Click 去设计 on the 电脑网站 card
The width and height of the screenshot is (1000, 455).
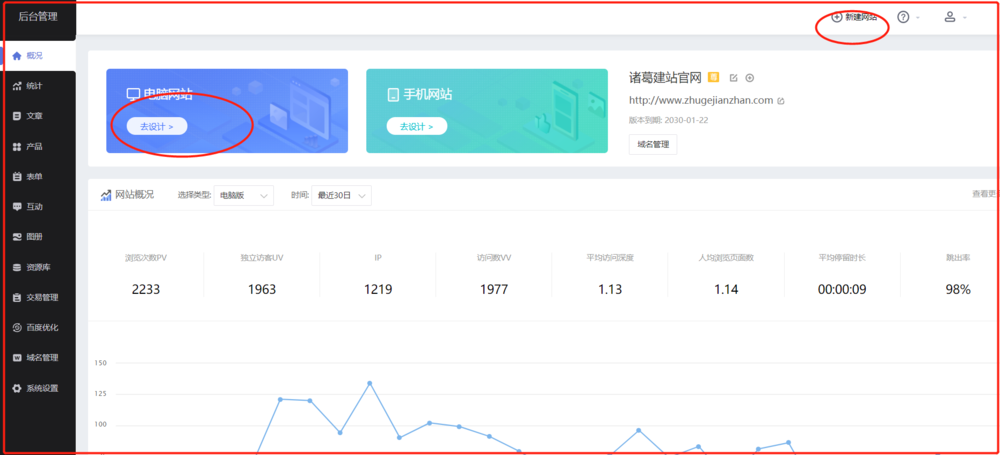pyautogui.click(x=156, y=127)
